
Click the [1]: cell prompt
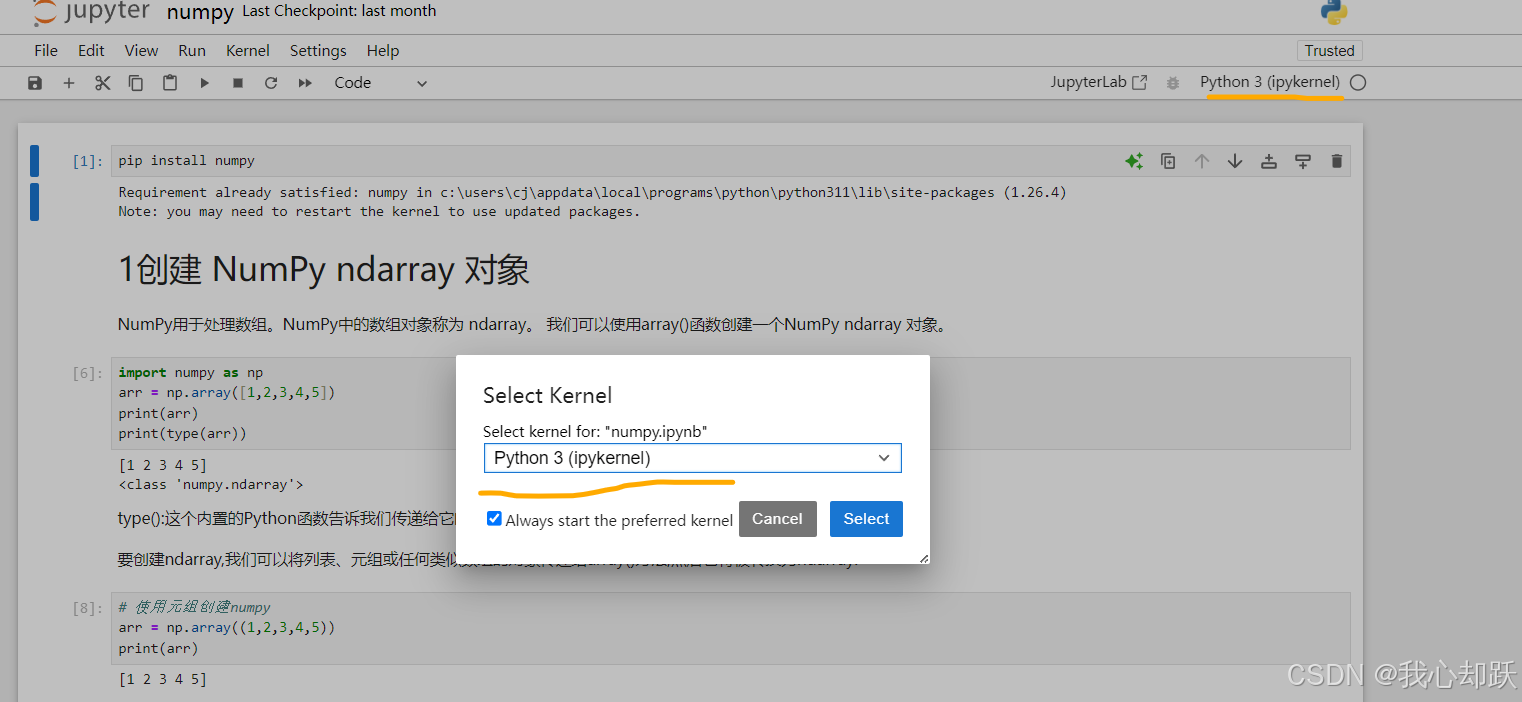(x=88, y=161)
